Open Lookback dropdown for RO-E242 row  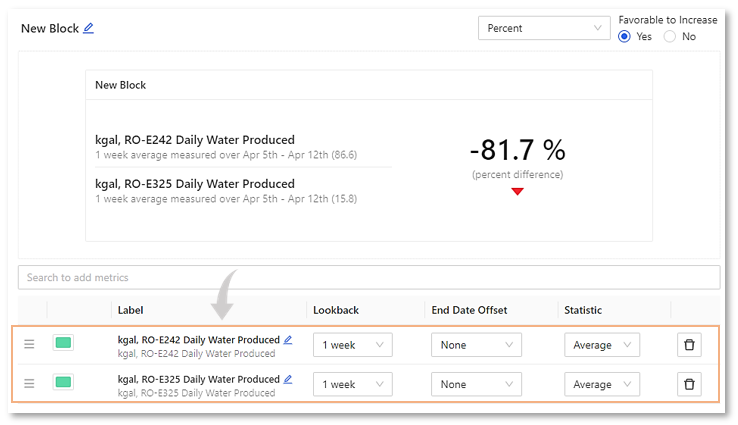352,345
